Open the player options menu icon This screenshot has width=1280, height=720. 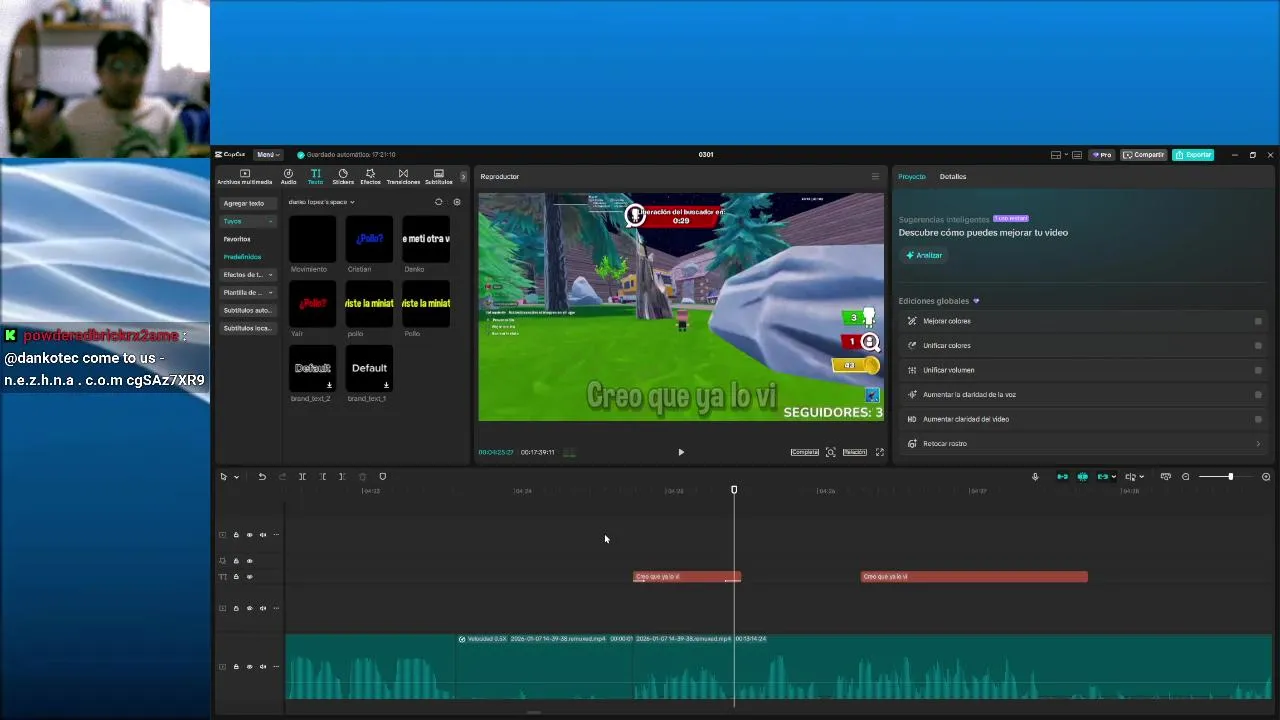[875, 177]
